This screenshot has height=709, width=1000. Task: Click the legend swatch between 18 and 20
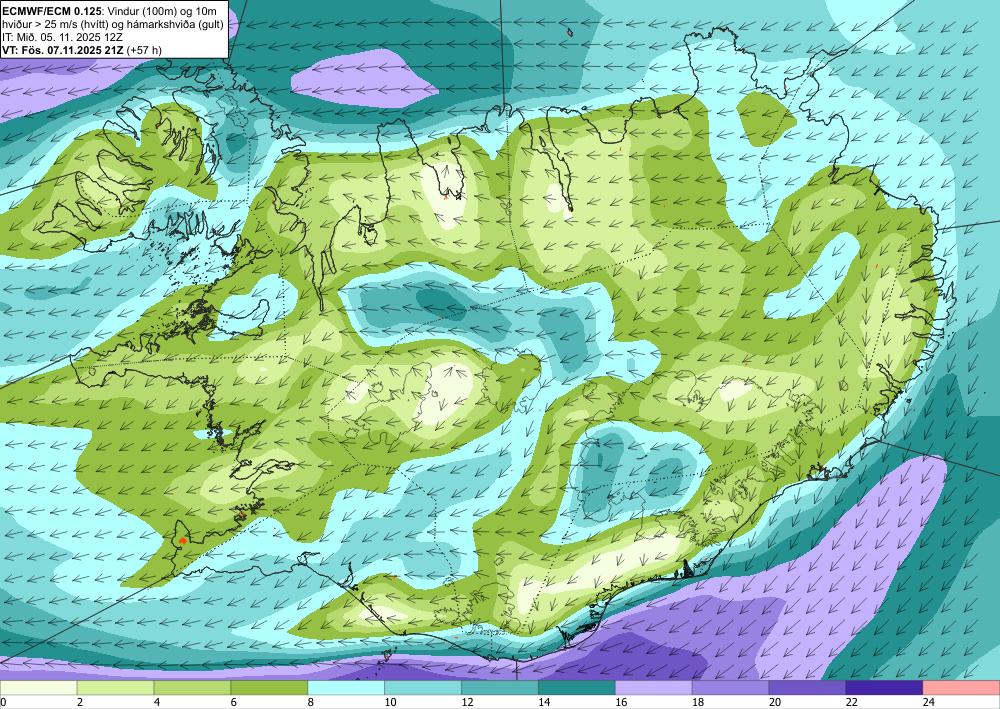[x=730, y=688]
